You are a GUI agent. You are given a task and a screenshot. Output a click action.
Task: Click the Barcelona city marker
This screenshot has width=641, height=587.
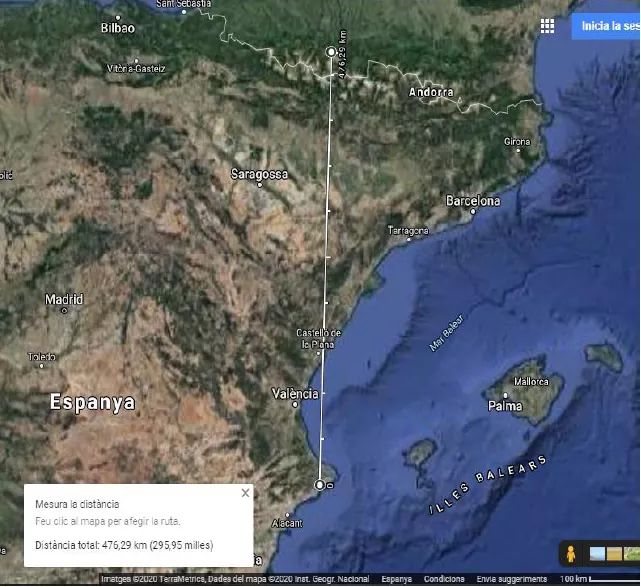click(x=473, y=212)
